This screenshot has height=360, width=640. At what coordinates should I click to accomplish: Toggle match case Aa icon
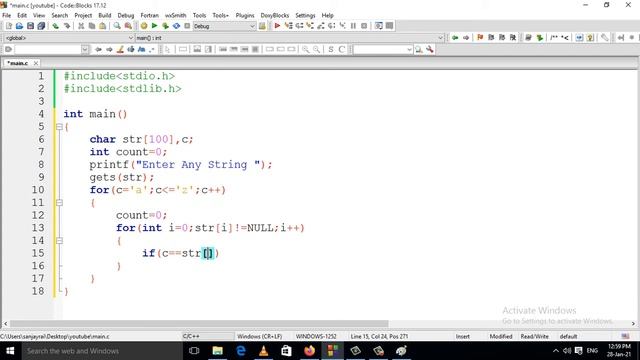pyautogui.click(x=142, y=49)
